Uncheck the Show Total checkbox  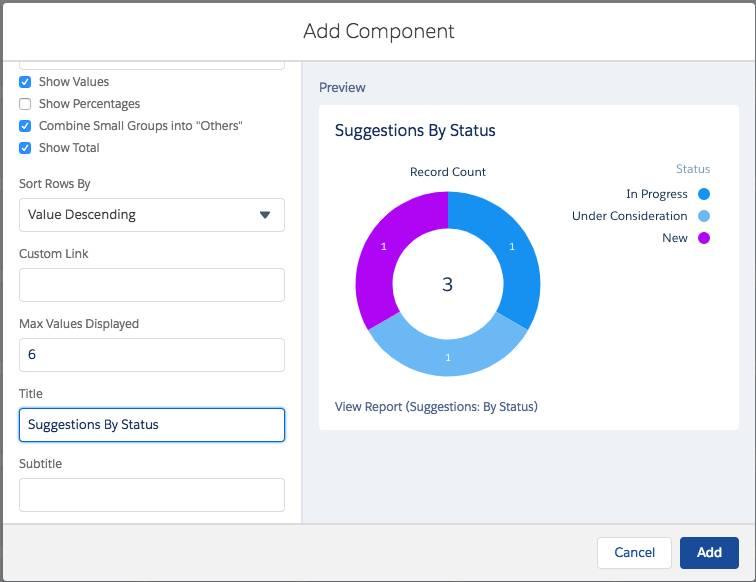click(25, 148)
